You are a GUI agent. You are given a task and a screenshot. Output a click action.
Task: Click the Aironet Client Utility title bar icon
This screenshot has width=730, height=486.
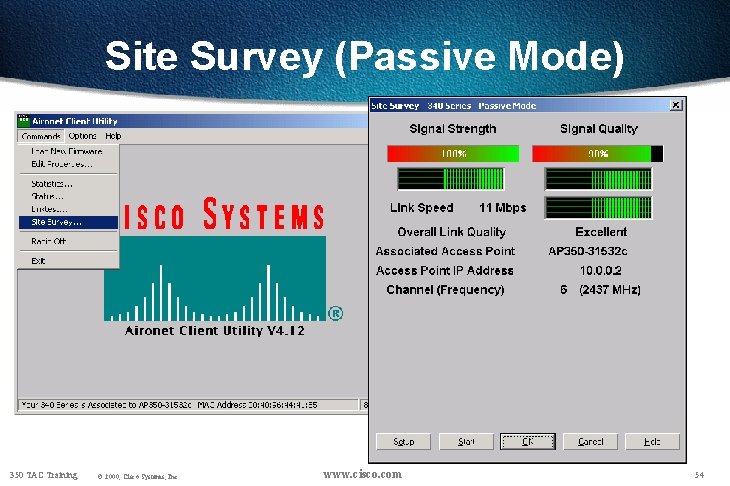23,121
